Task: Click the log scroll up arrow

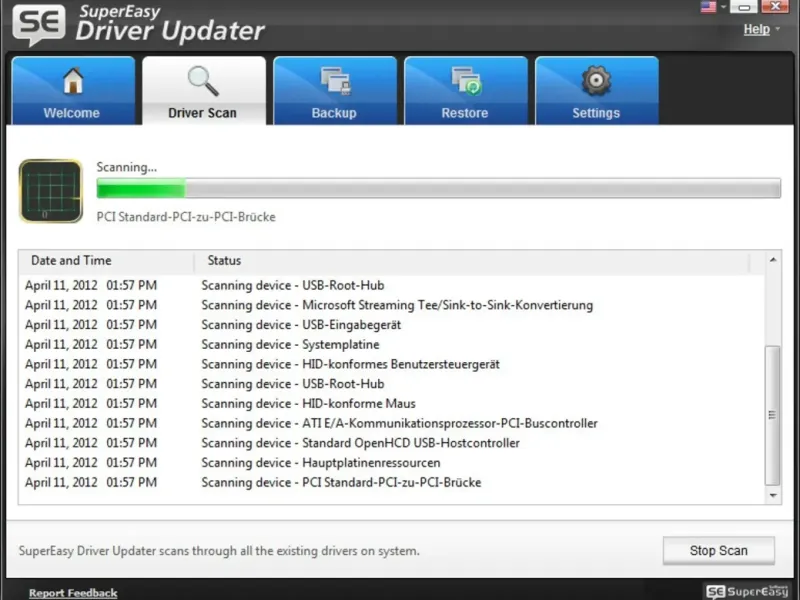Action: click(x=773, y=260)
